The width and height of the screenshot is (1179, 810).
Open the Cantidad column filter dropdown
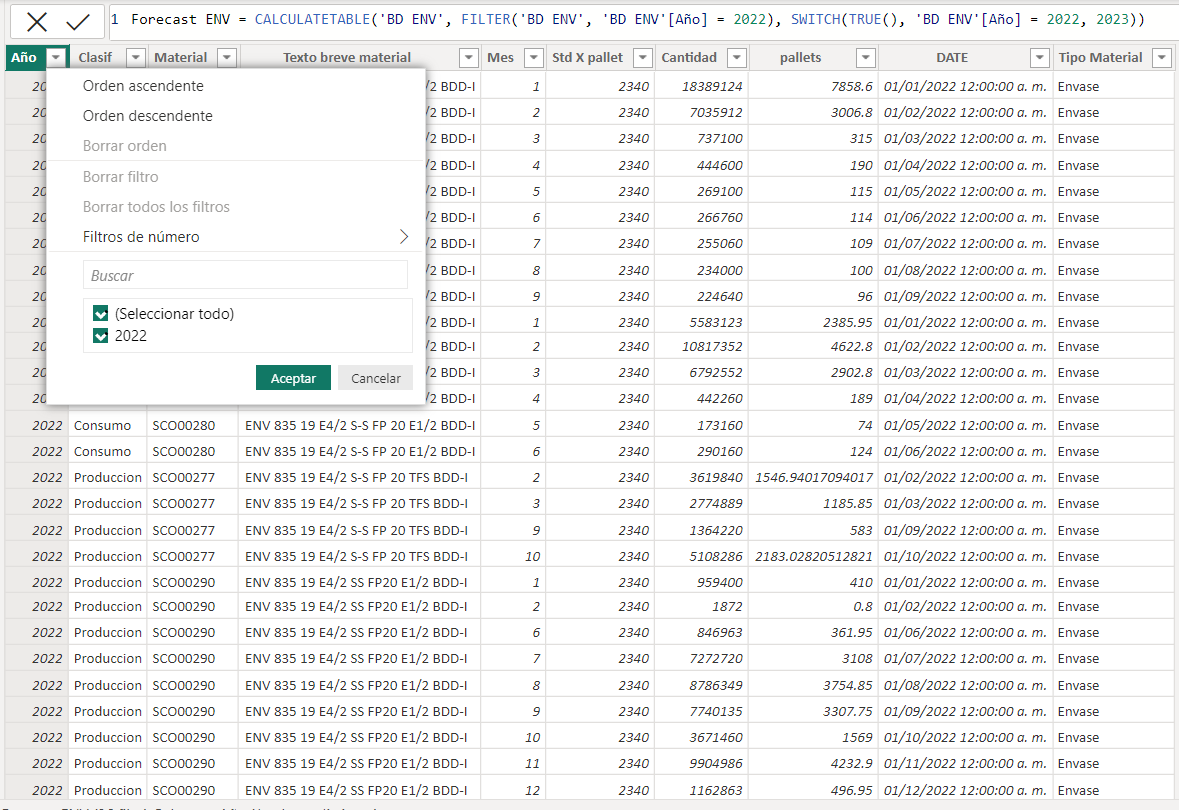pos(737,57)
